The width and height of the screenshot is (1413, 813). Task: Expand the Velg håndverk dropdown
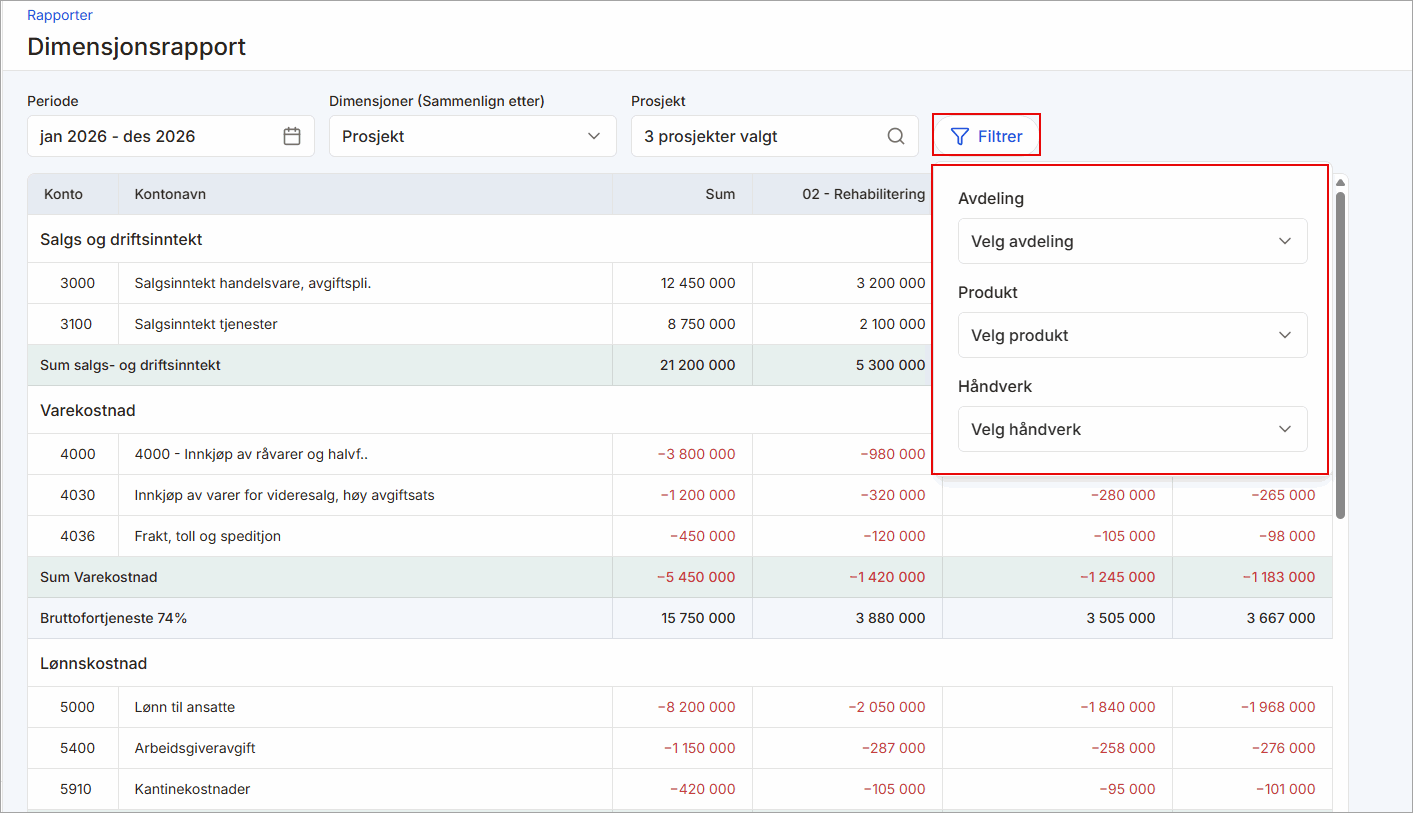tap(1133, 429)
